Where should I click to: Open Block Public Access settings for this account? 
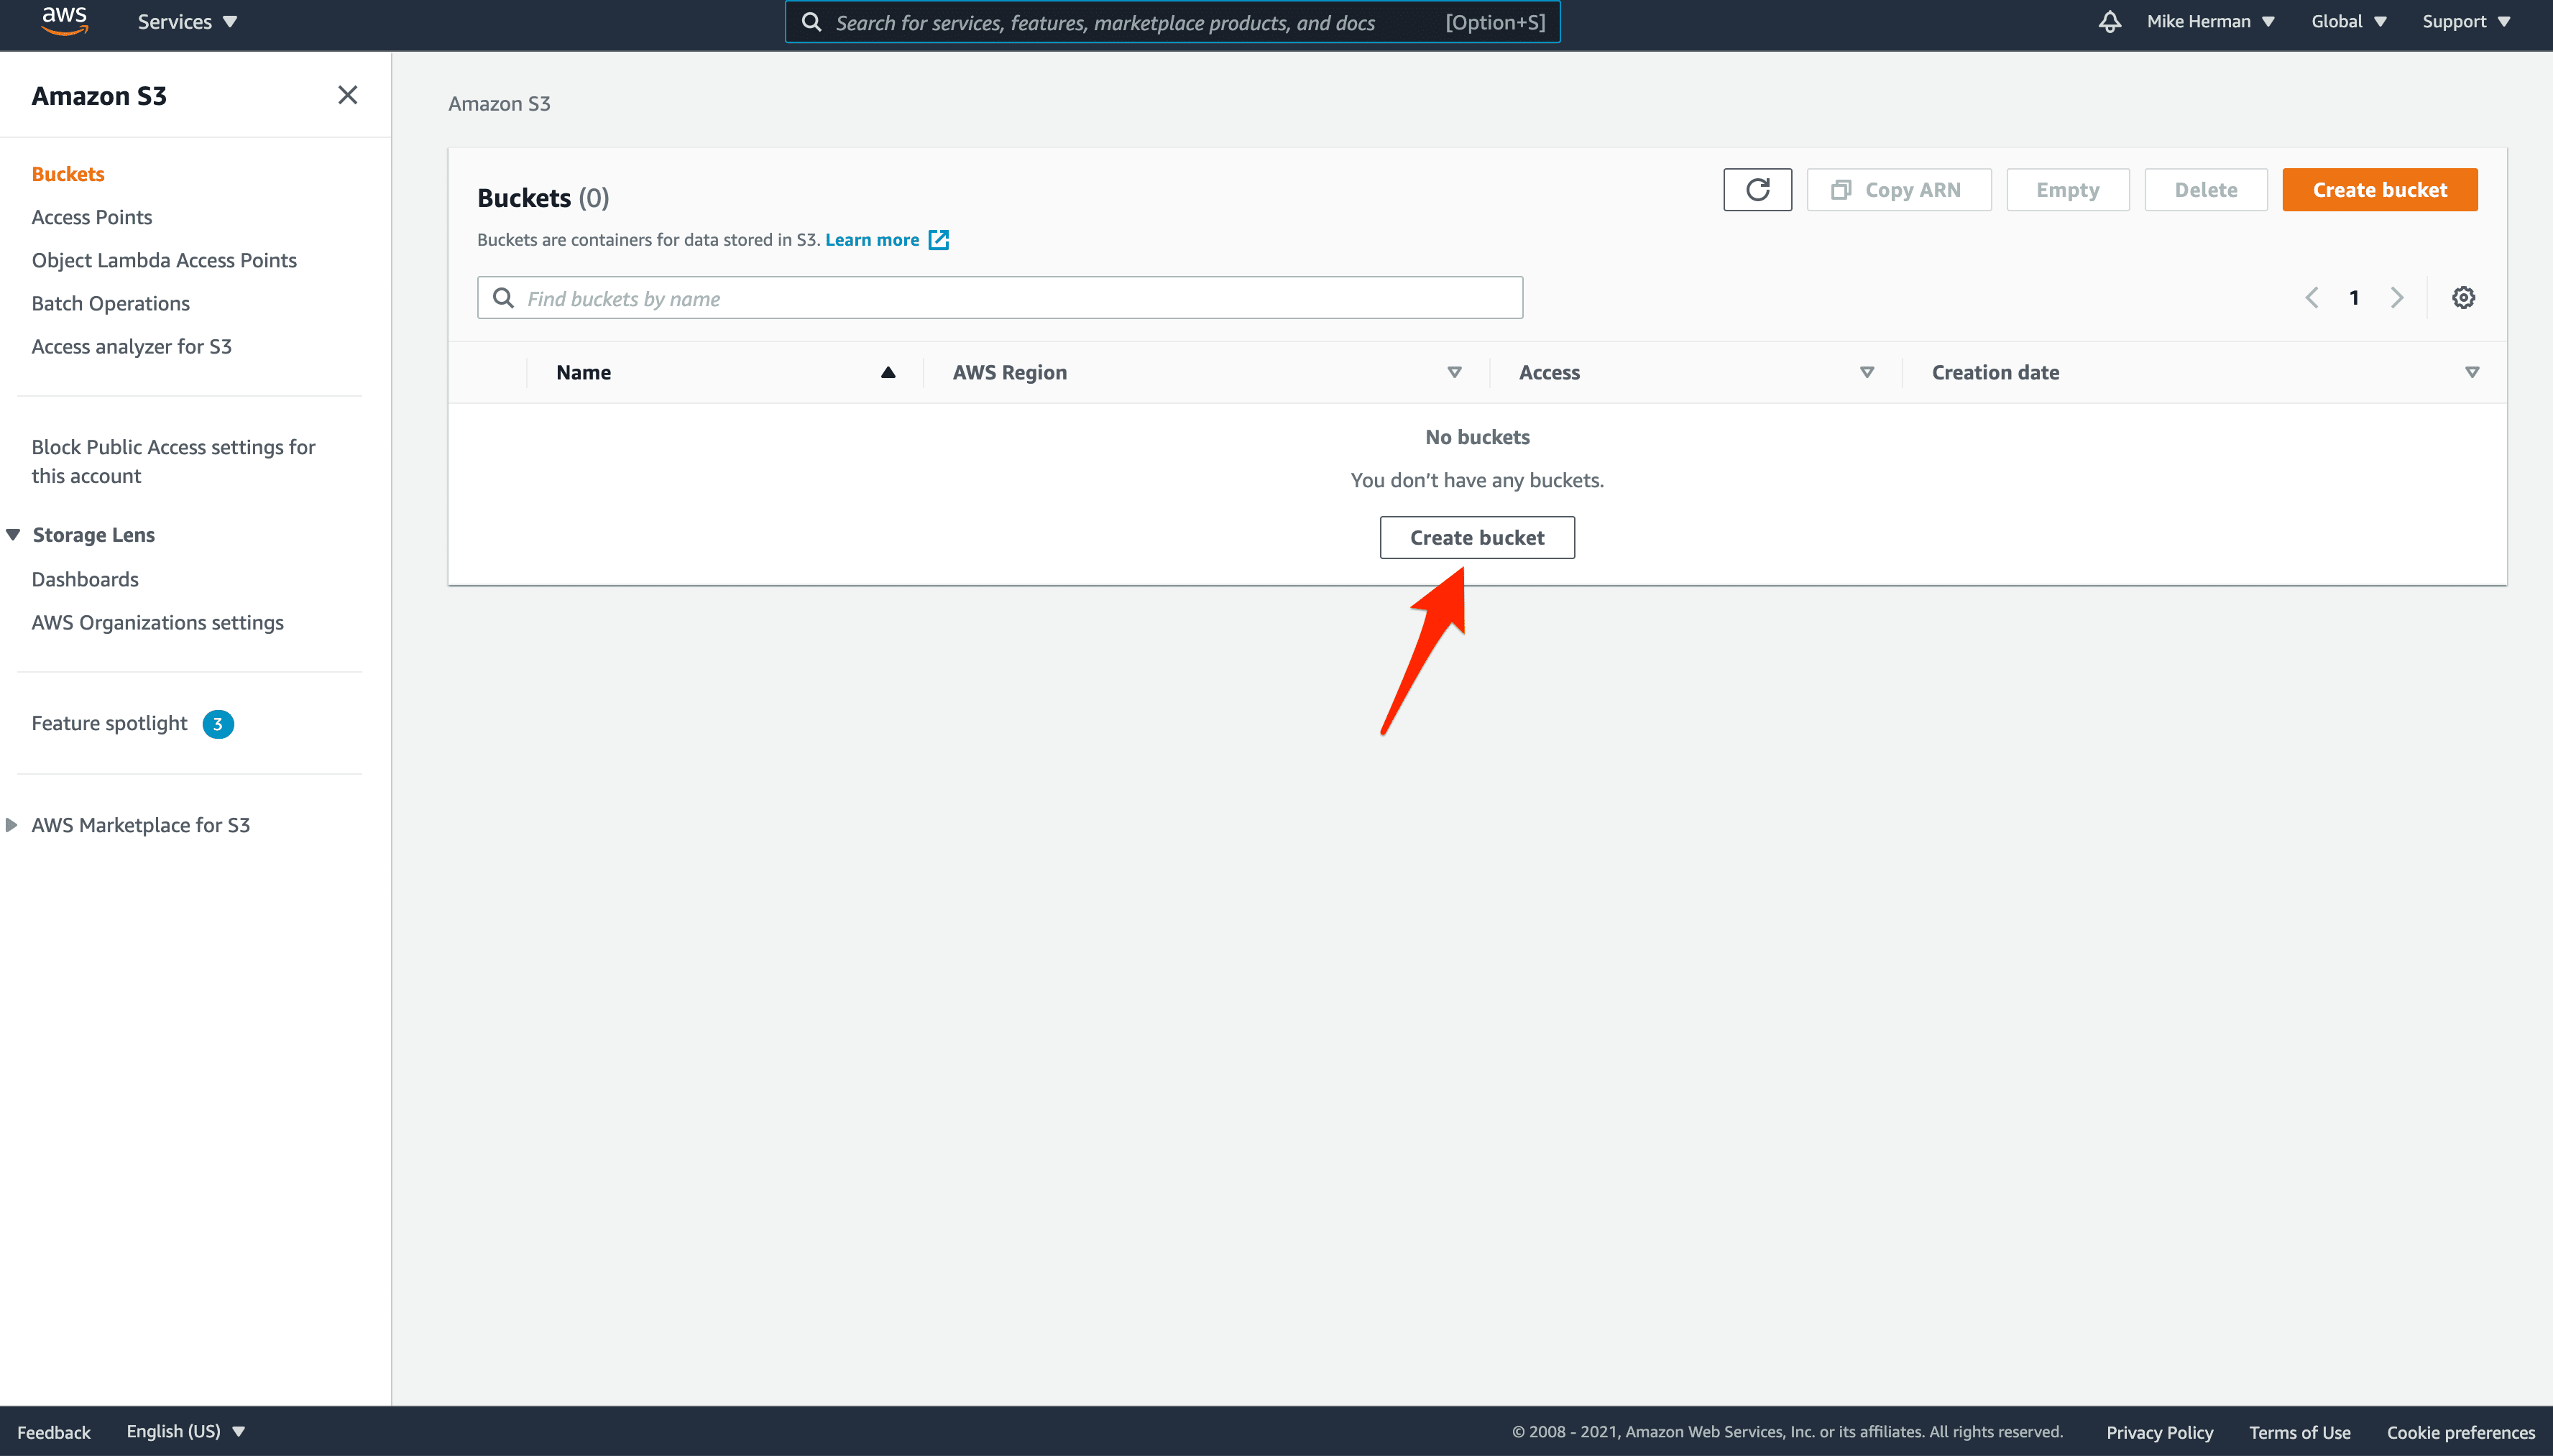coord(173,461)
